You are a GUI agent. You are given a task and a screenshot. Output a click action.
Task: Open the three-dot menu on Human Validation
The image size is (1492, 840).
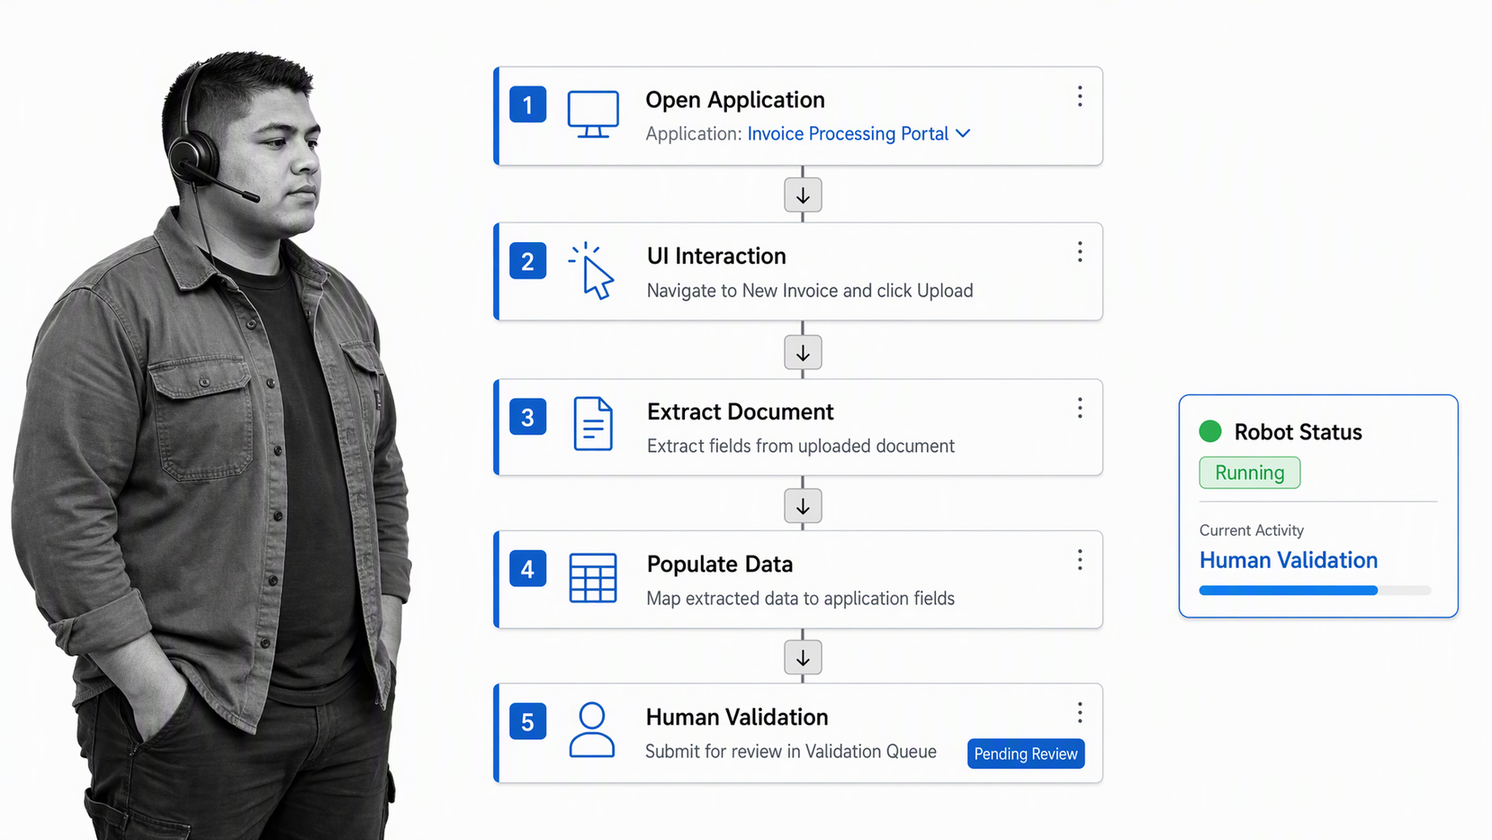[x=1080, y=712]
